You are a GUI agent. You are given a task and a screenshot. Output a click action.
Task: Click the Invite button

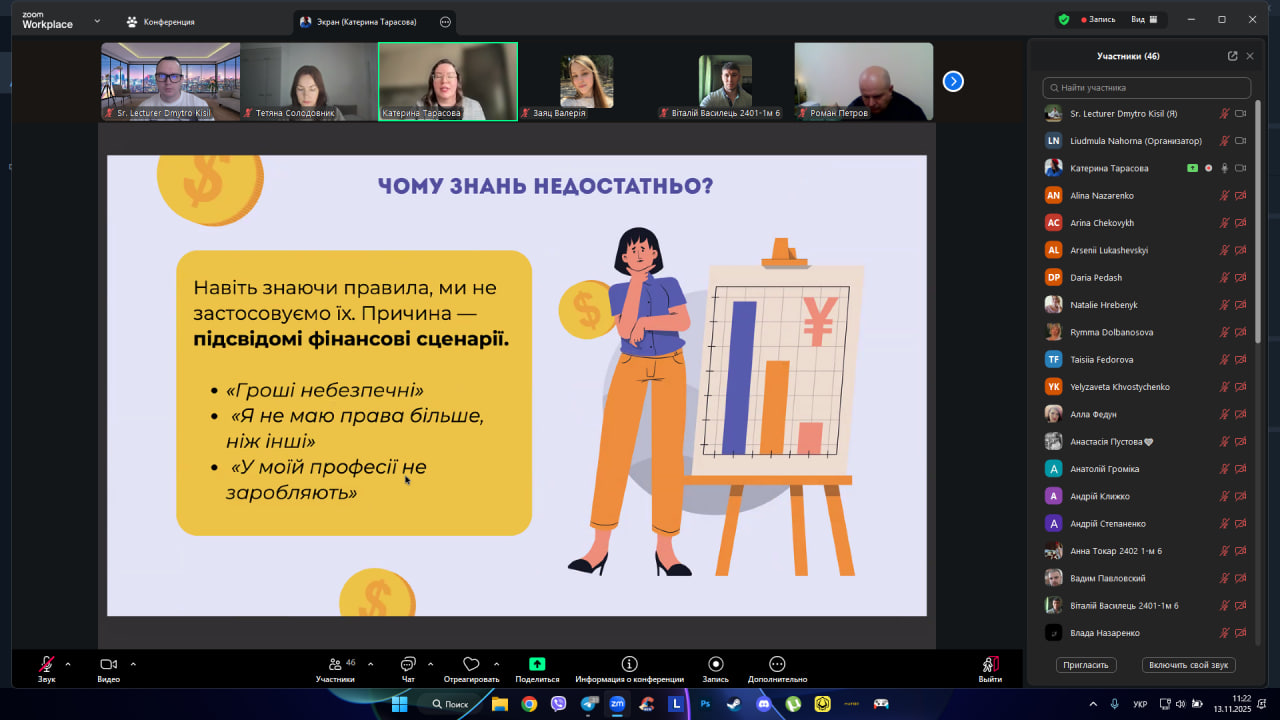[1085, 665]
